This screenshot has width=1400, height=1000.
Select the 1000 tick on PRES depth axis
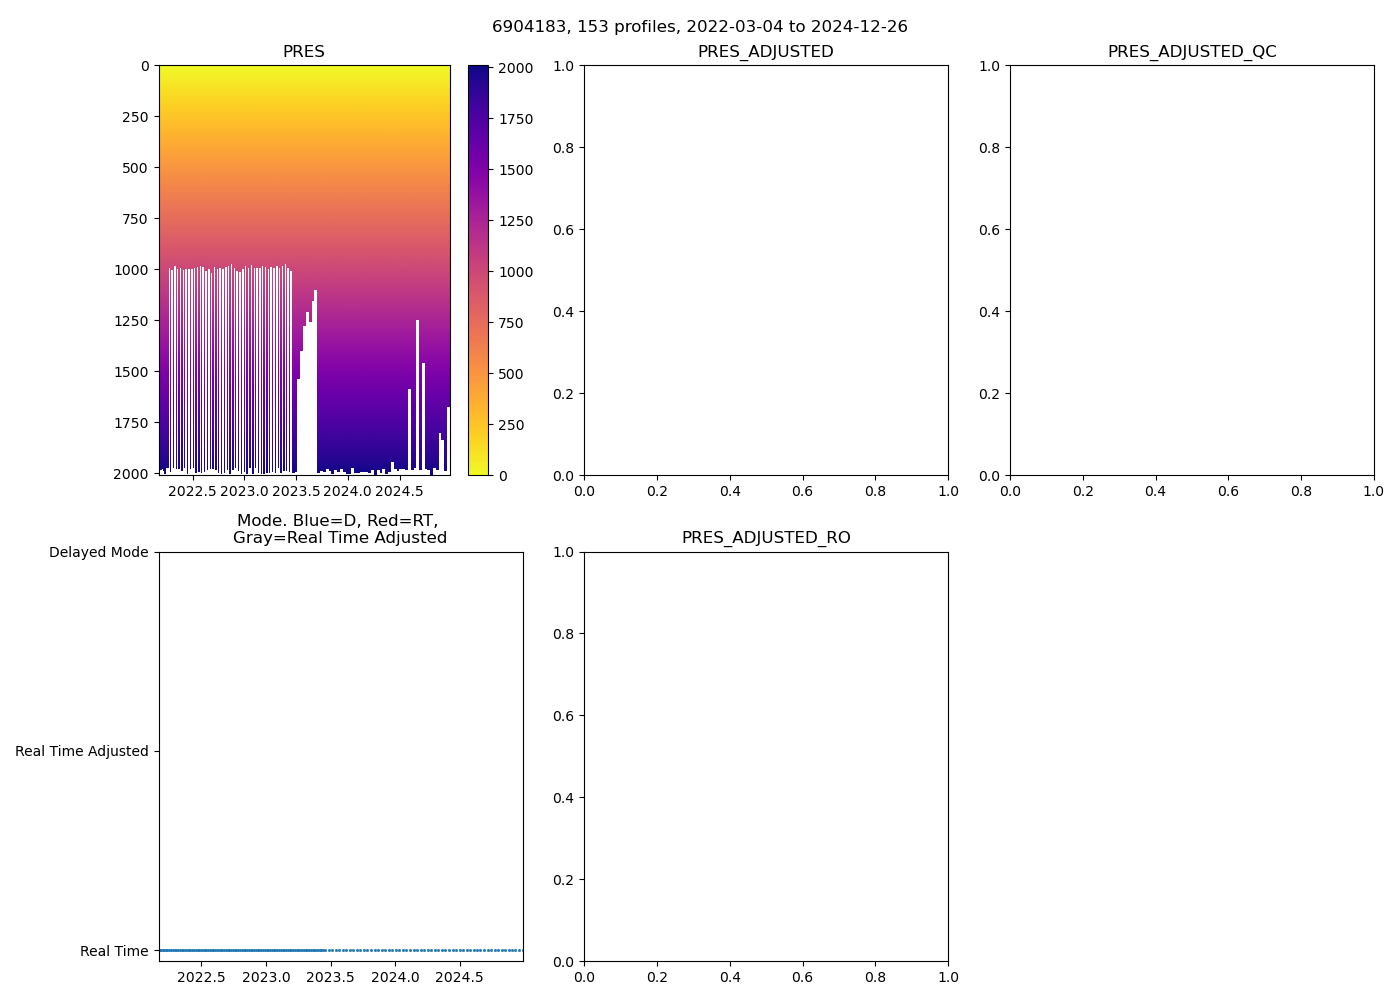(x=131, y=270)
